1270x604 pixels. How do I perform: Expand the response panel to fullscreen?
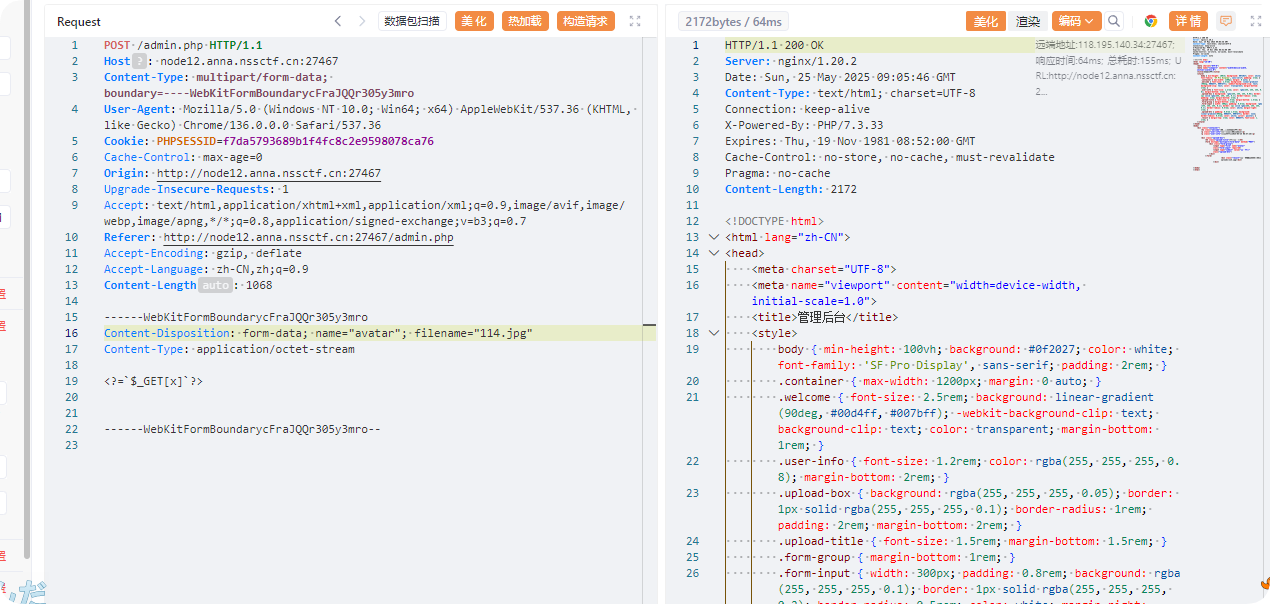tap(1254, 21)
